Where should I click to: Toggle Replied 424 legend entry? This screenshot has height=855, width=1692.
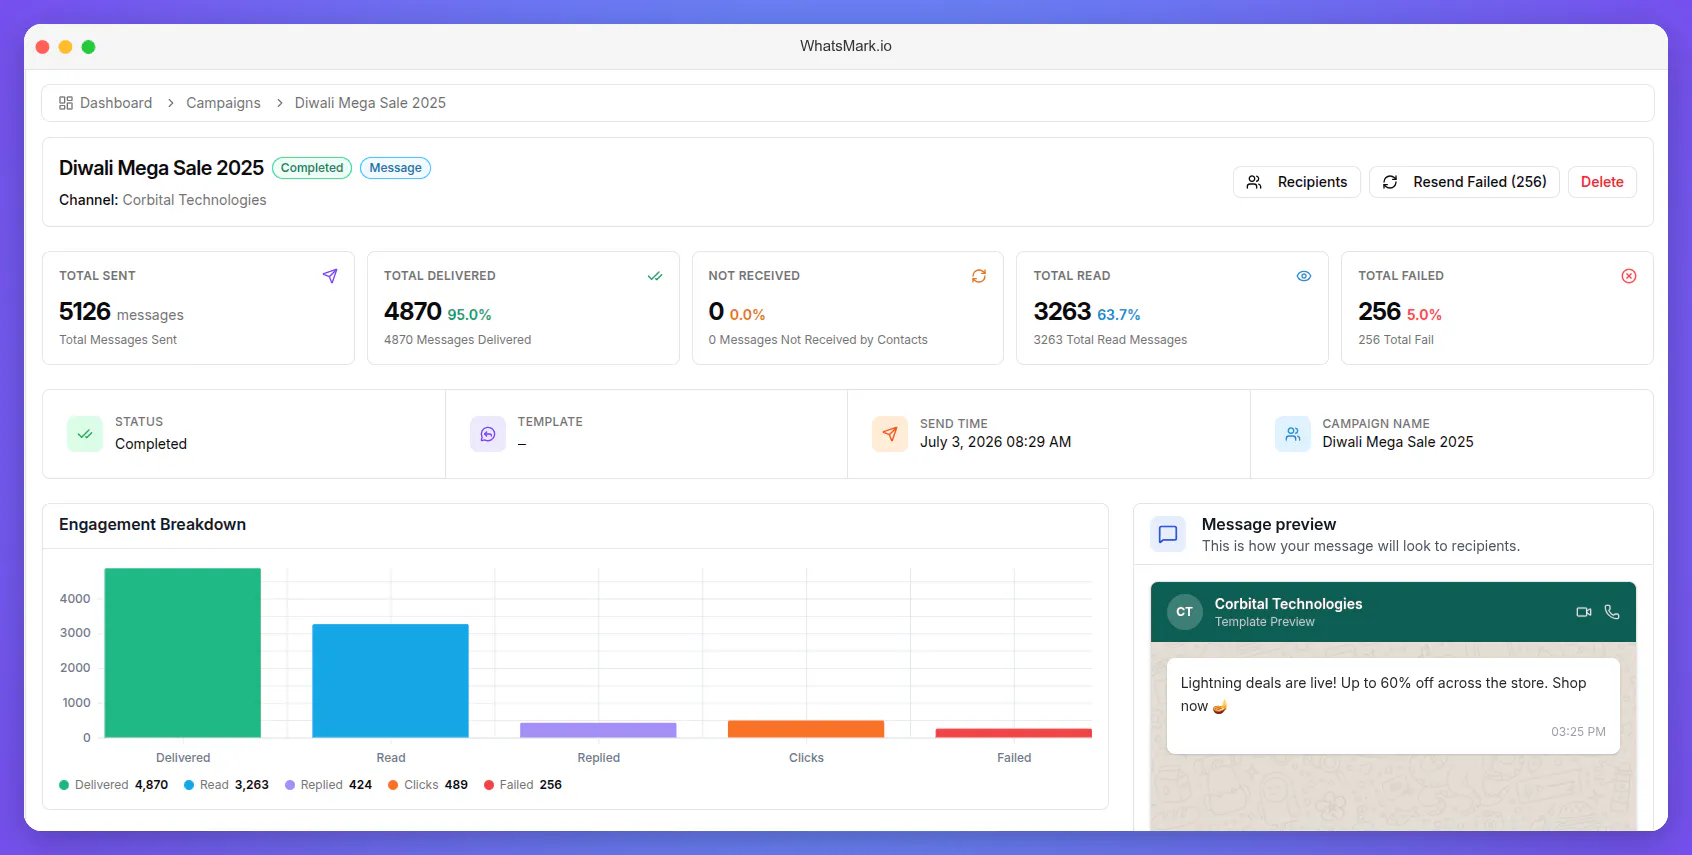(329, 785)
